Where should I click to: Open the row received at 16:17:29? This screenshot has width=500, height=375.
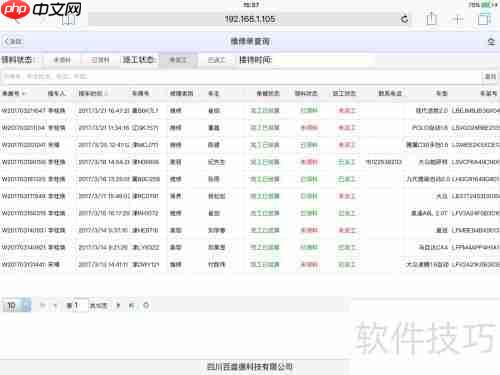point(250,213)
